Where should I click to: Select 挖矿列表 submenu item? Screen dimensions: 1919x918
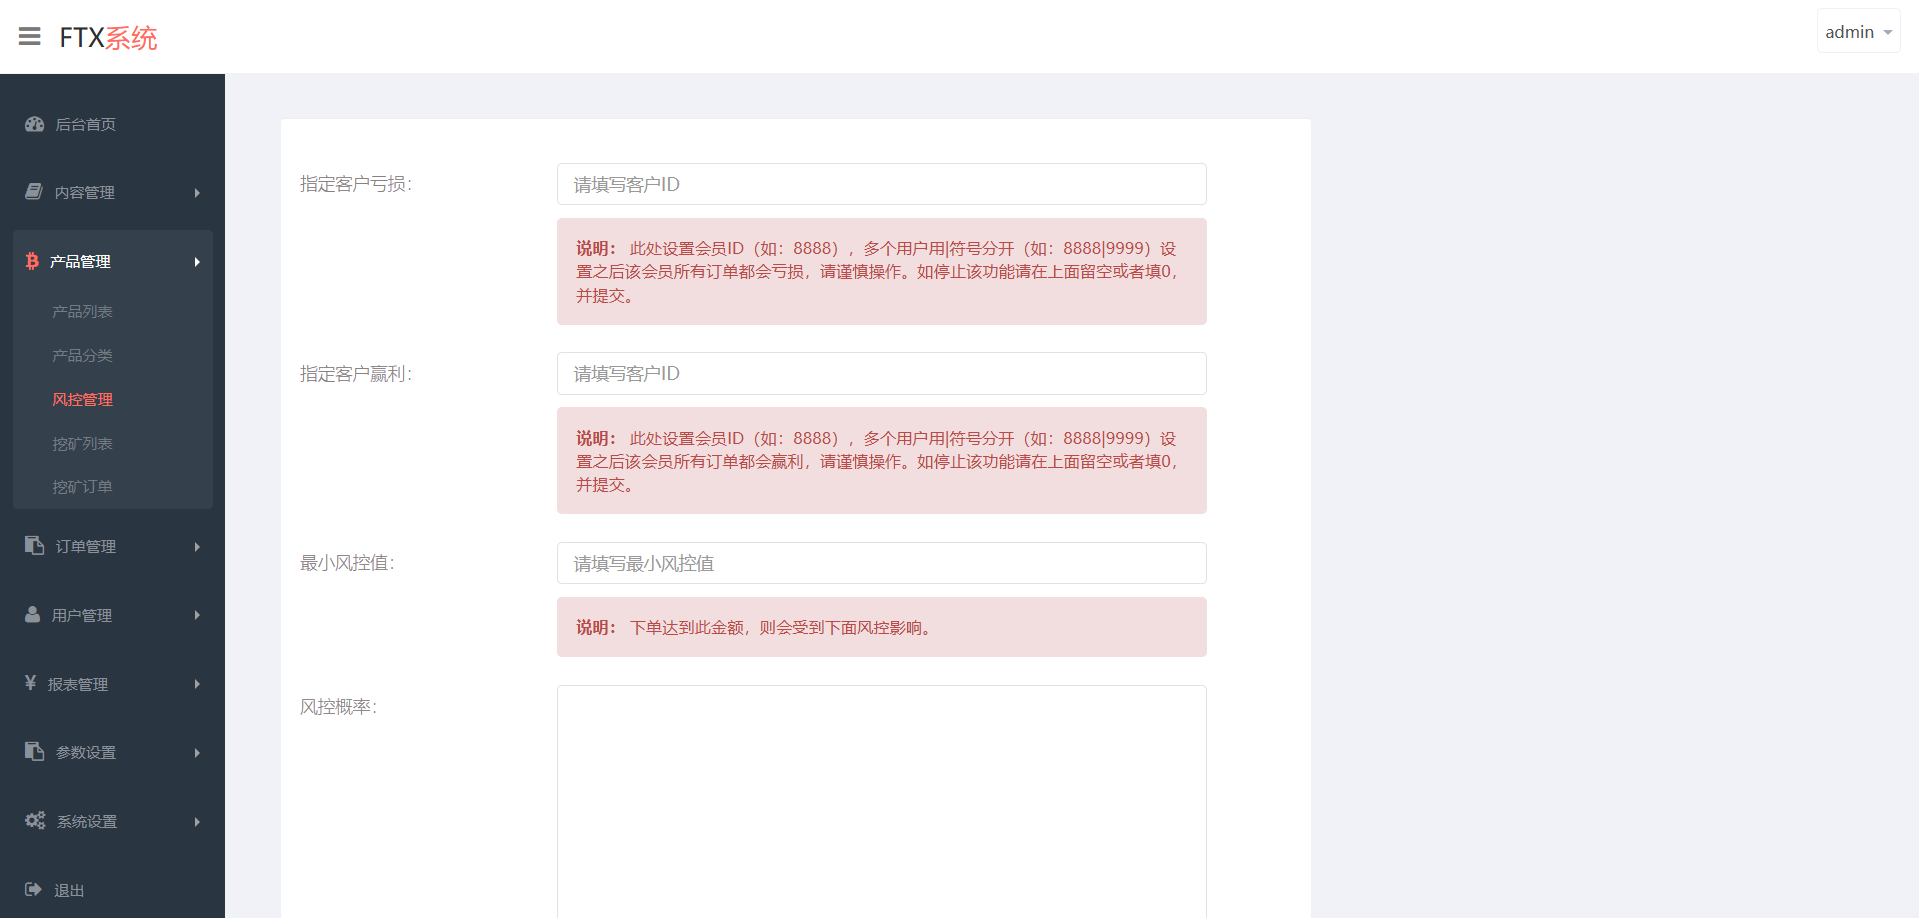pos(82,444)
